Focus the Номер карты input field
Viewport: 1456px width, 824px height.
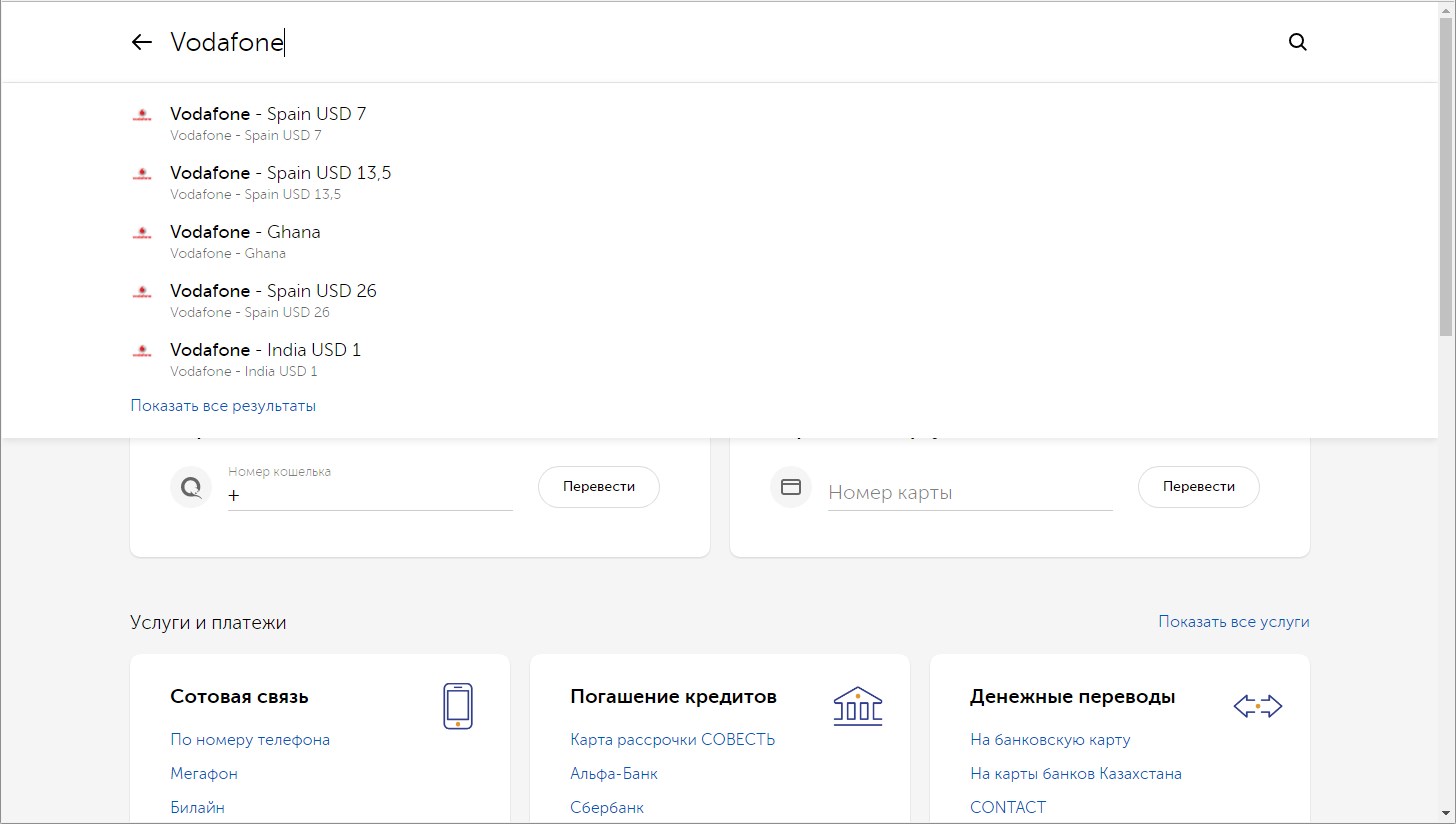click(x=969, y=493)
